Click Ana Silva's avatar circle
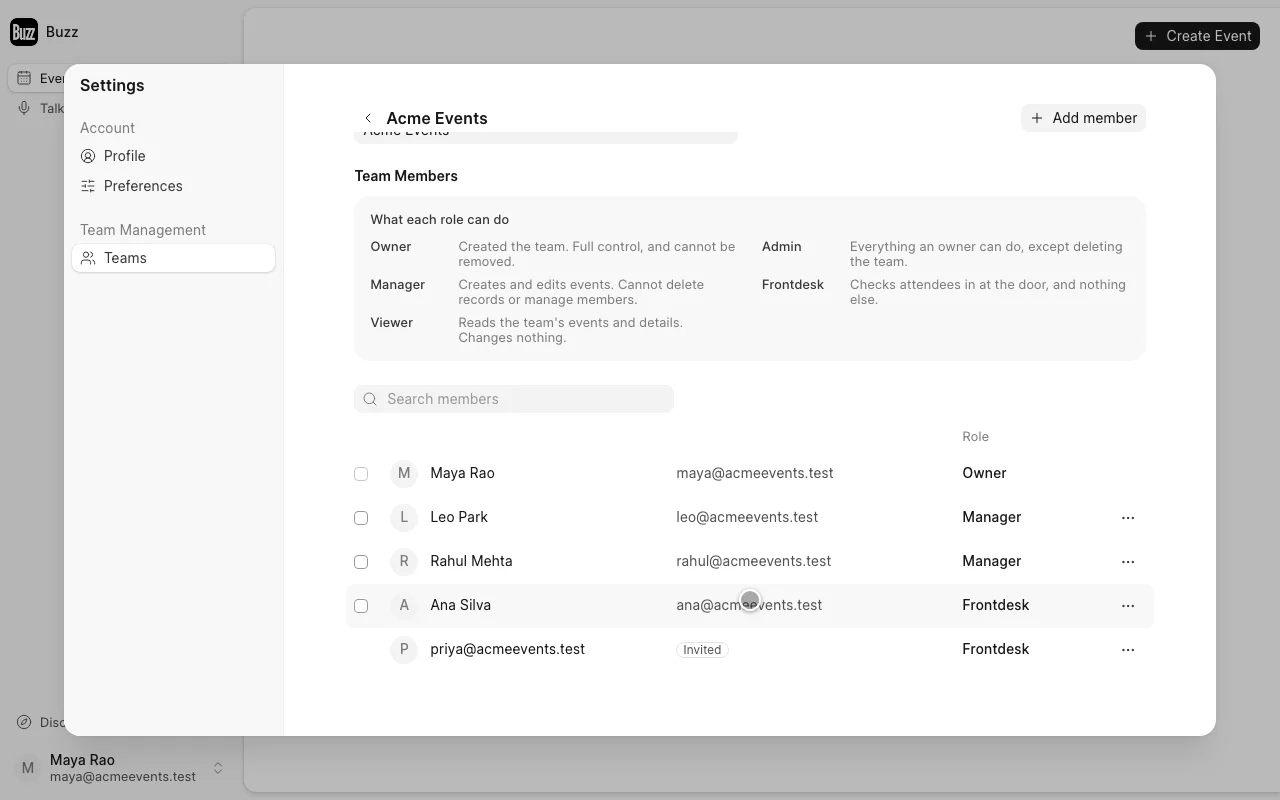The width and height of the screenshot is (1280, 800). [404, 605]
